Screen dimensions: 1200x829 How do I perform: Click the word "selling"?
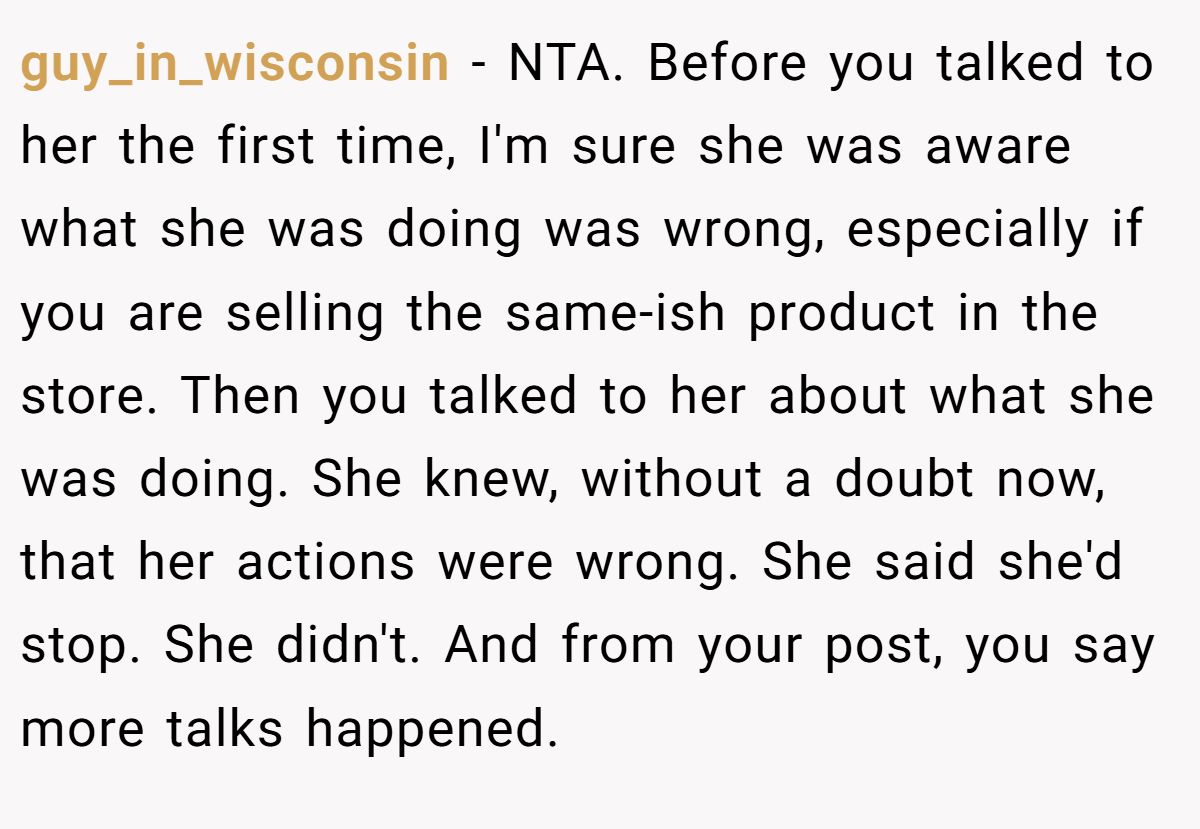click(305, 314)
